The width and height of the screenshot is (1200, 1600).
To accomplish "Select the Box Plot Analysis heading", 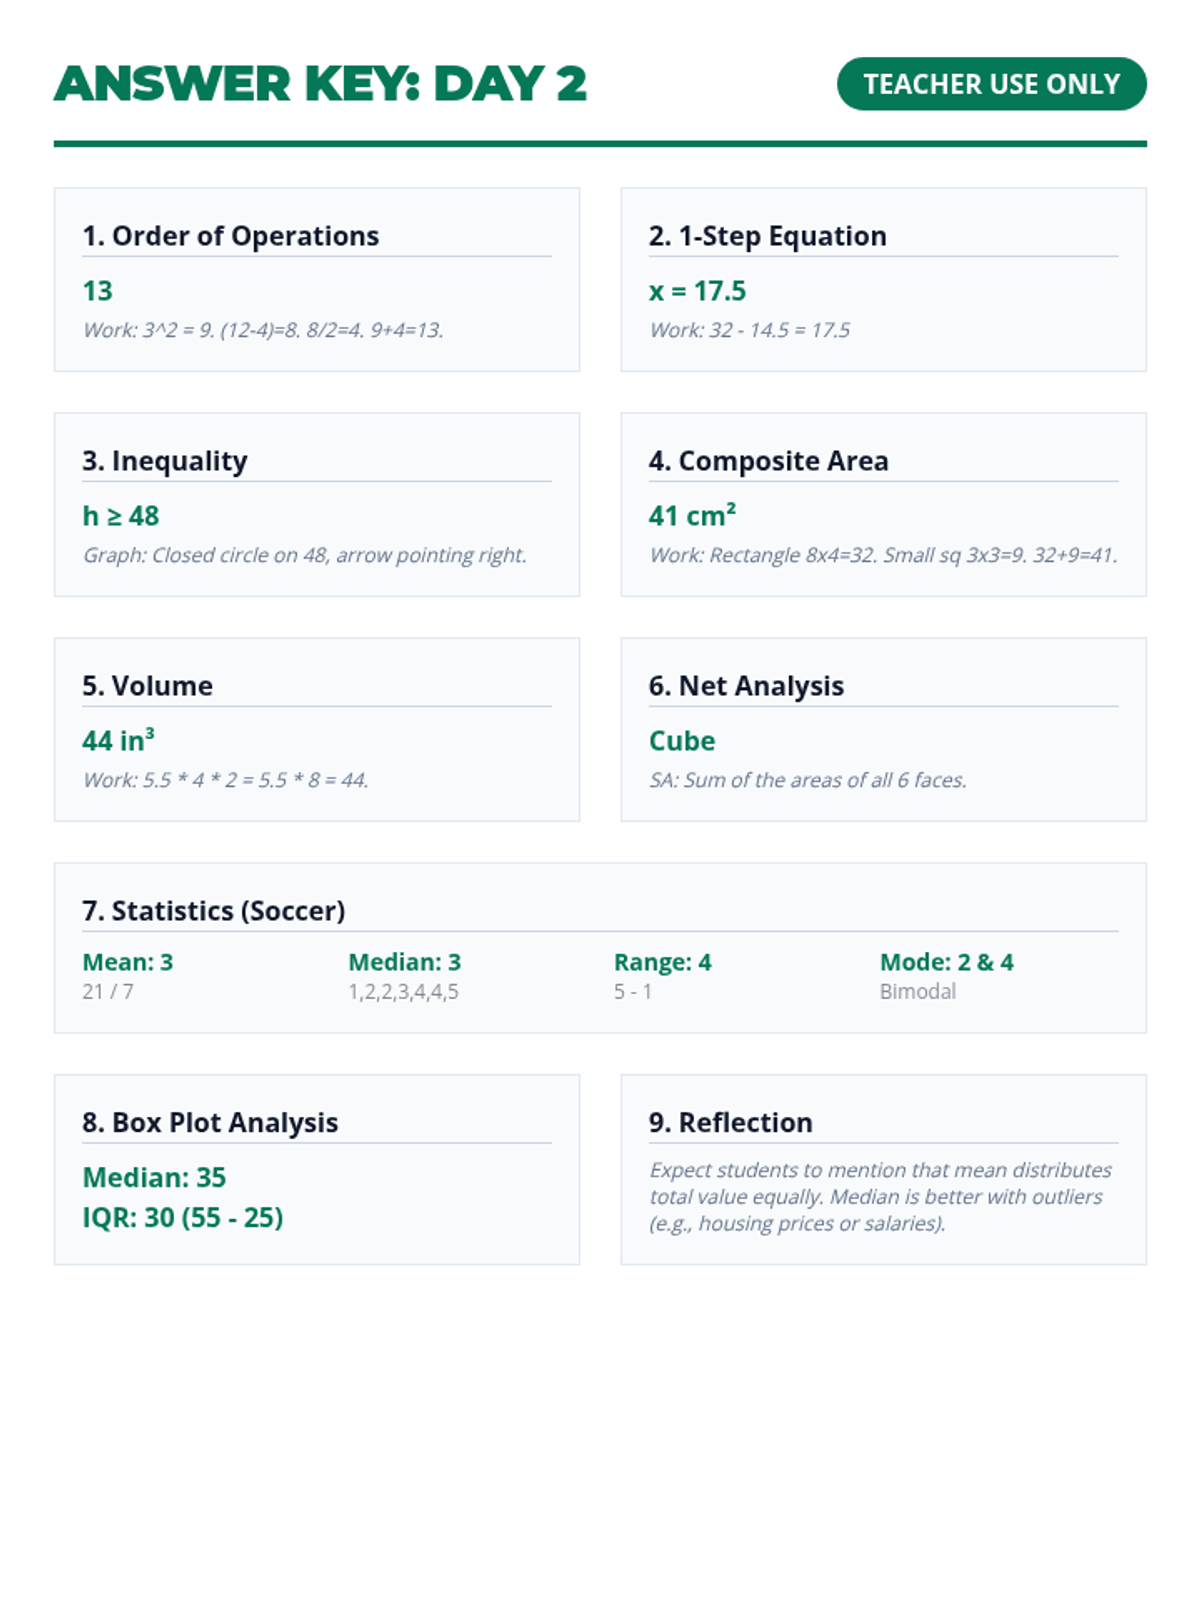I will pos(210,1123).
